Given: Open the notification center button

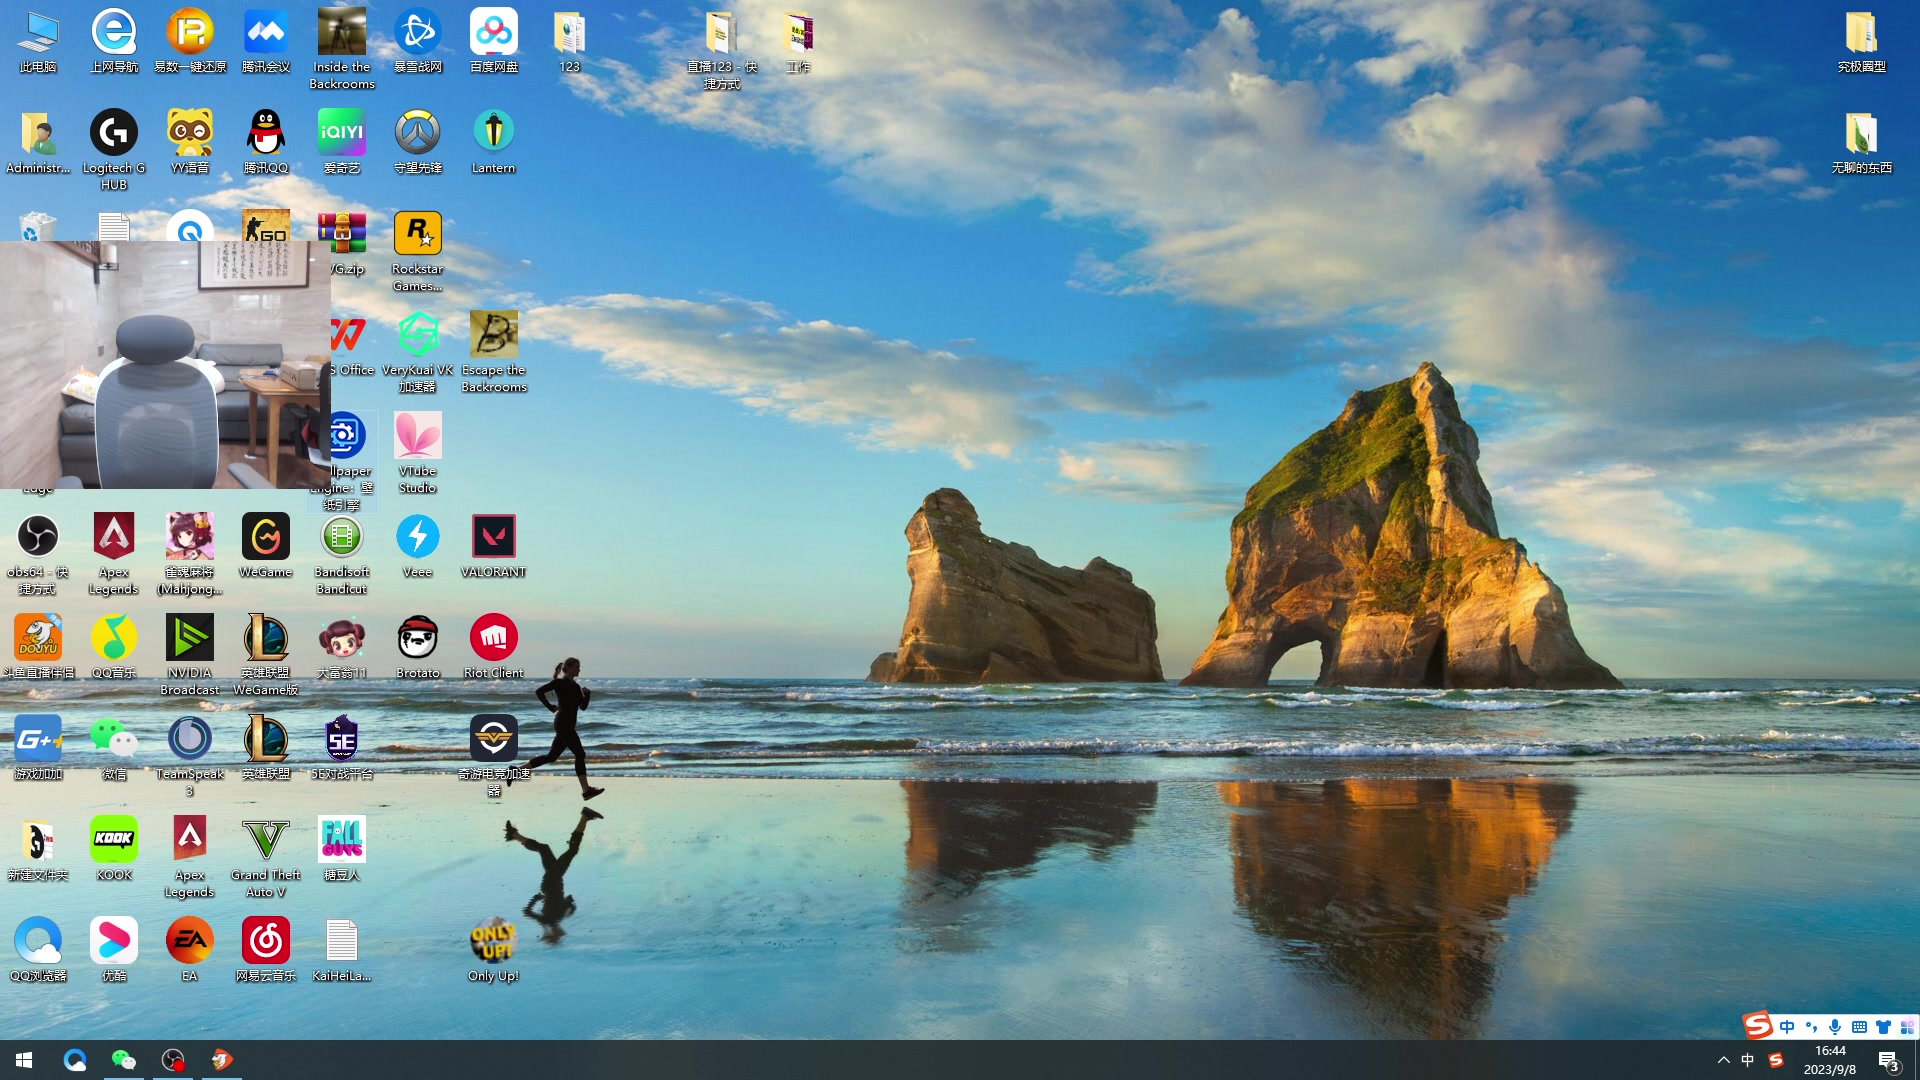Looking at the screenshot, I should click(1888, 1060).
